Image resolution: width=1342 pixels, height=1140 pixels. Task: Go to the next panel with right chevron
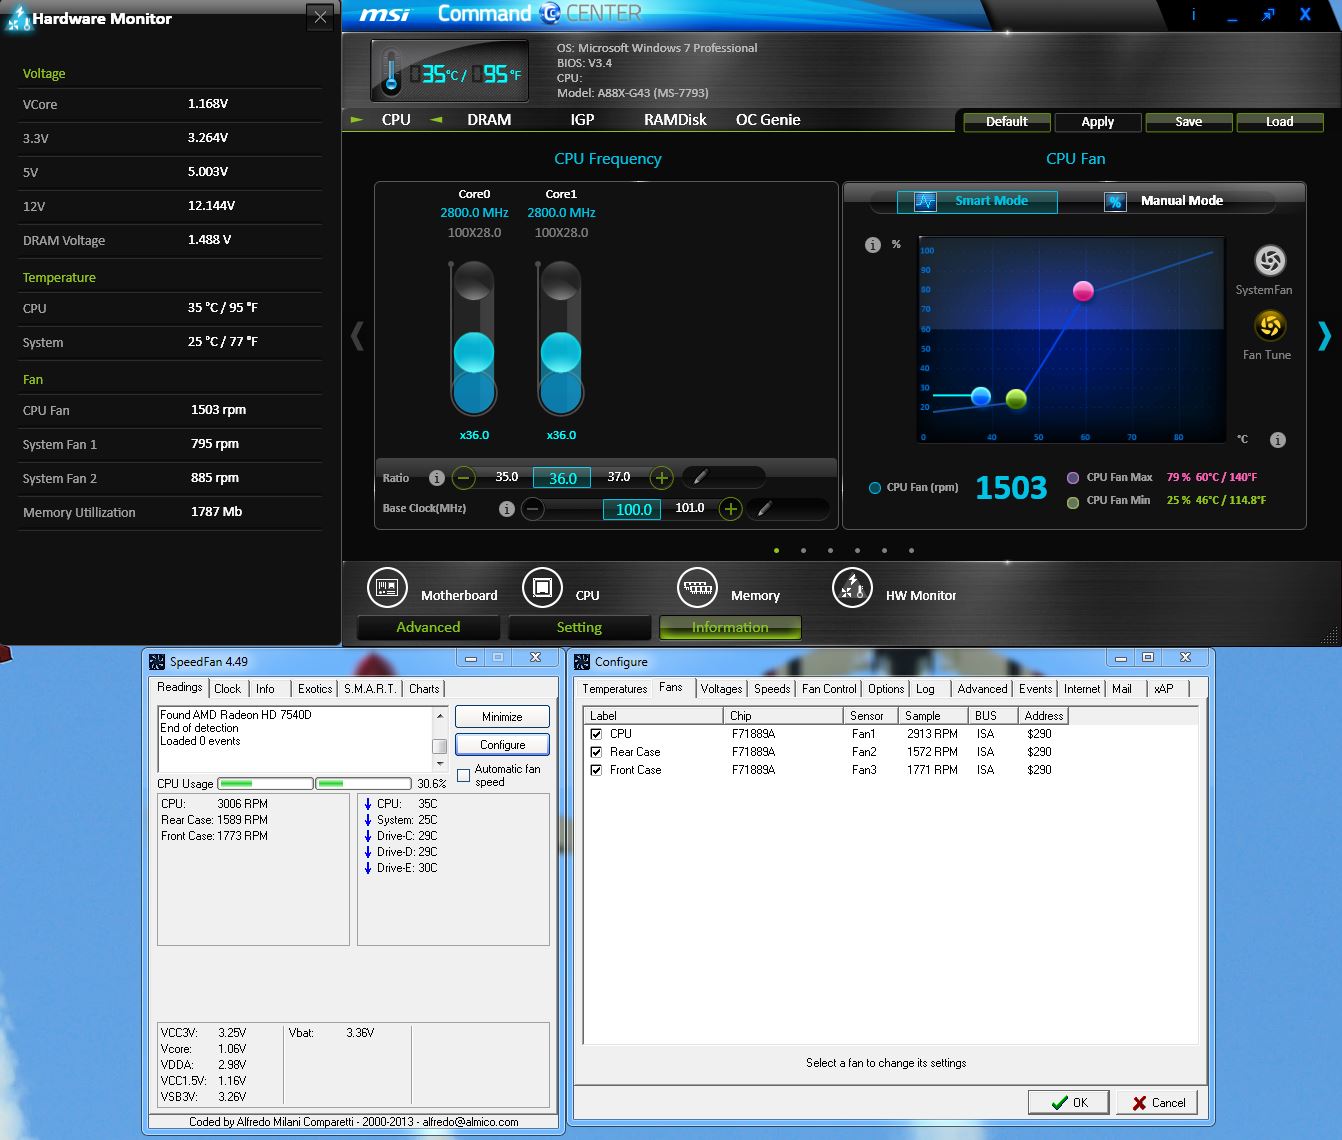1324,336
